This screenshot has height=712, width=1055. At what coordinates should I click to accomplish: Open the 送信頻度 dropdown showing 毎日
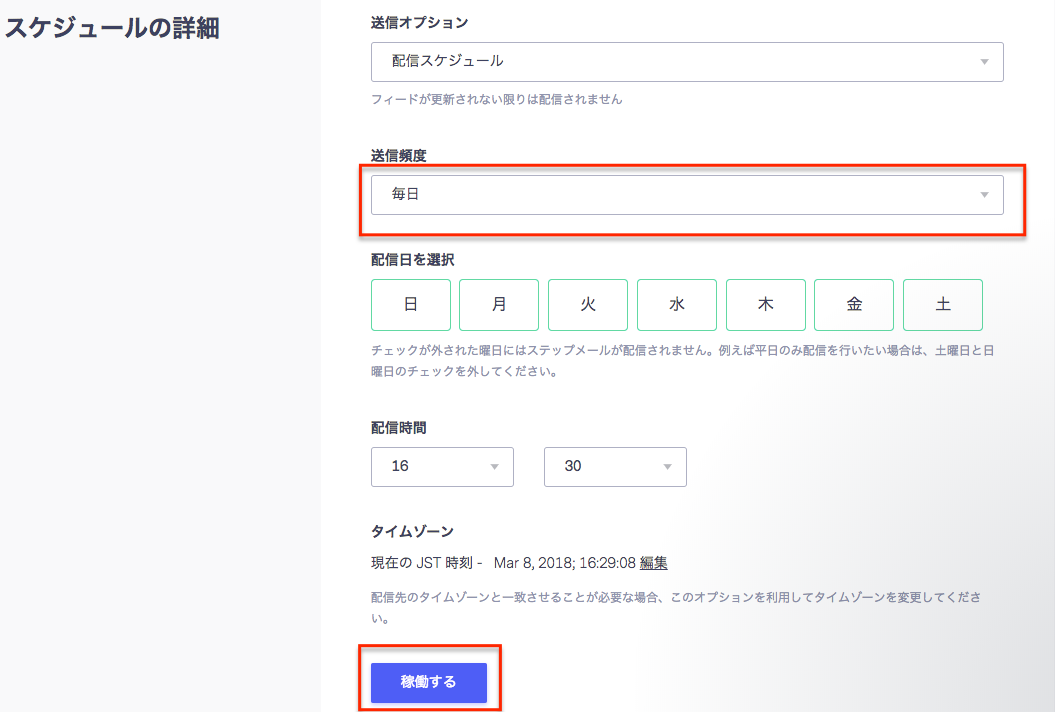tap(687, 195)
